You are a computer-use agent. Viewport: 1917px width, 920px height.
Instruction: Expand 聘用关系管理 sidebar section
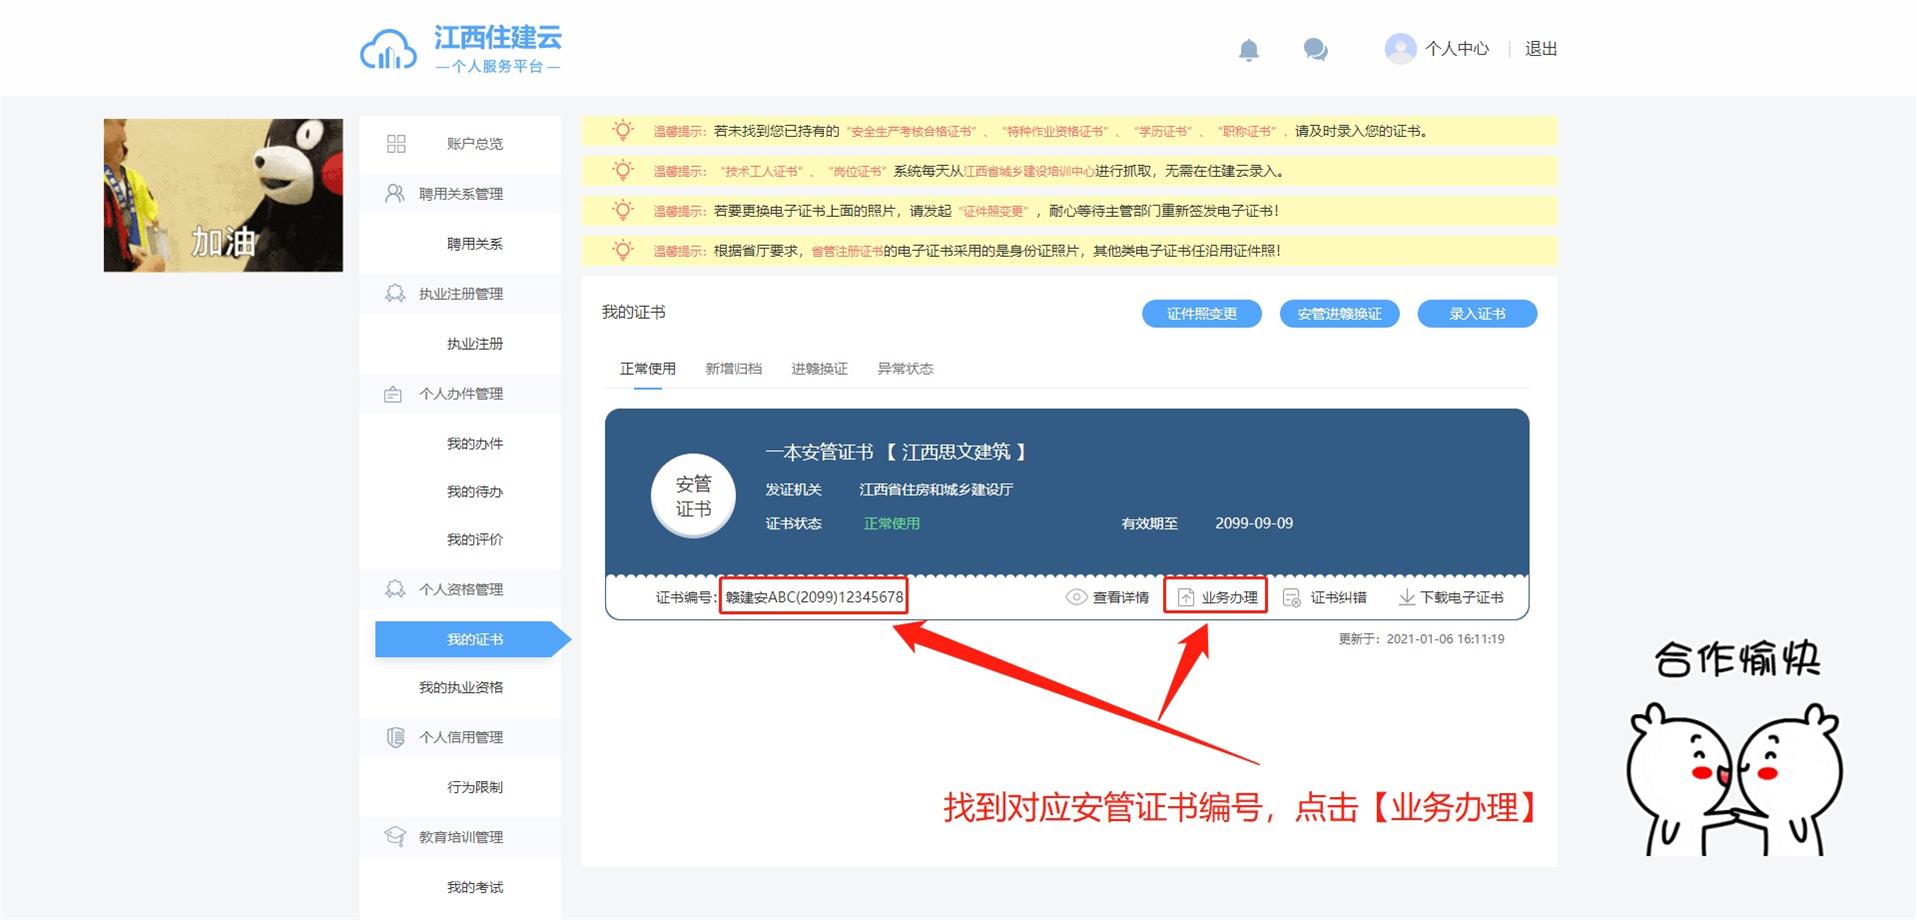[x=460, y=194]
